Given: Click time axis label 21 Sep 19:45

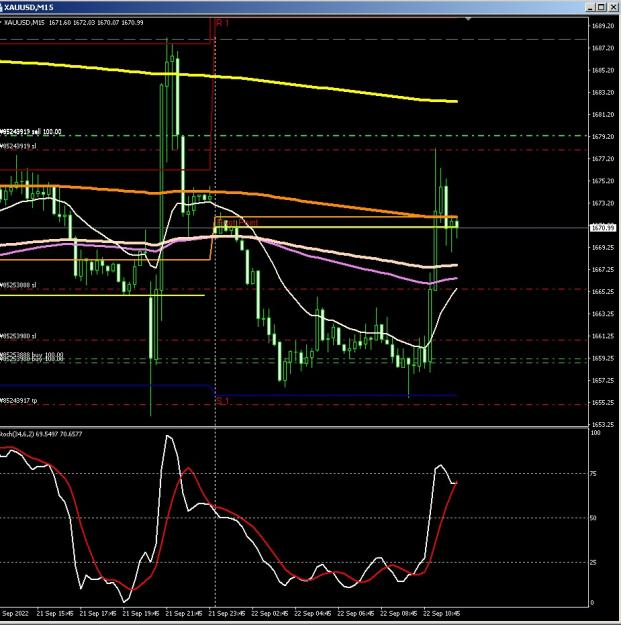Looking at the screenshot, I should (141, 613).
